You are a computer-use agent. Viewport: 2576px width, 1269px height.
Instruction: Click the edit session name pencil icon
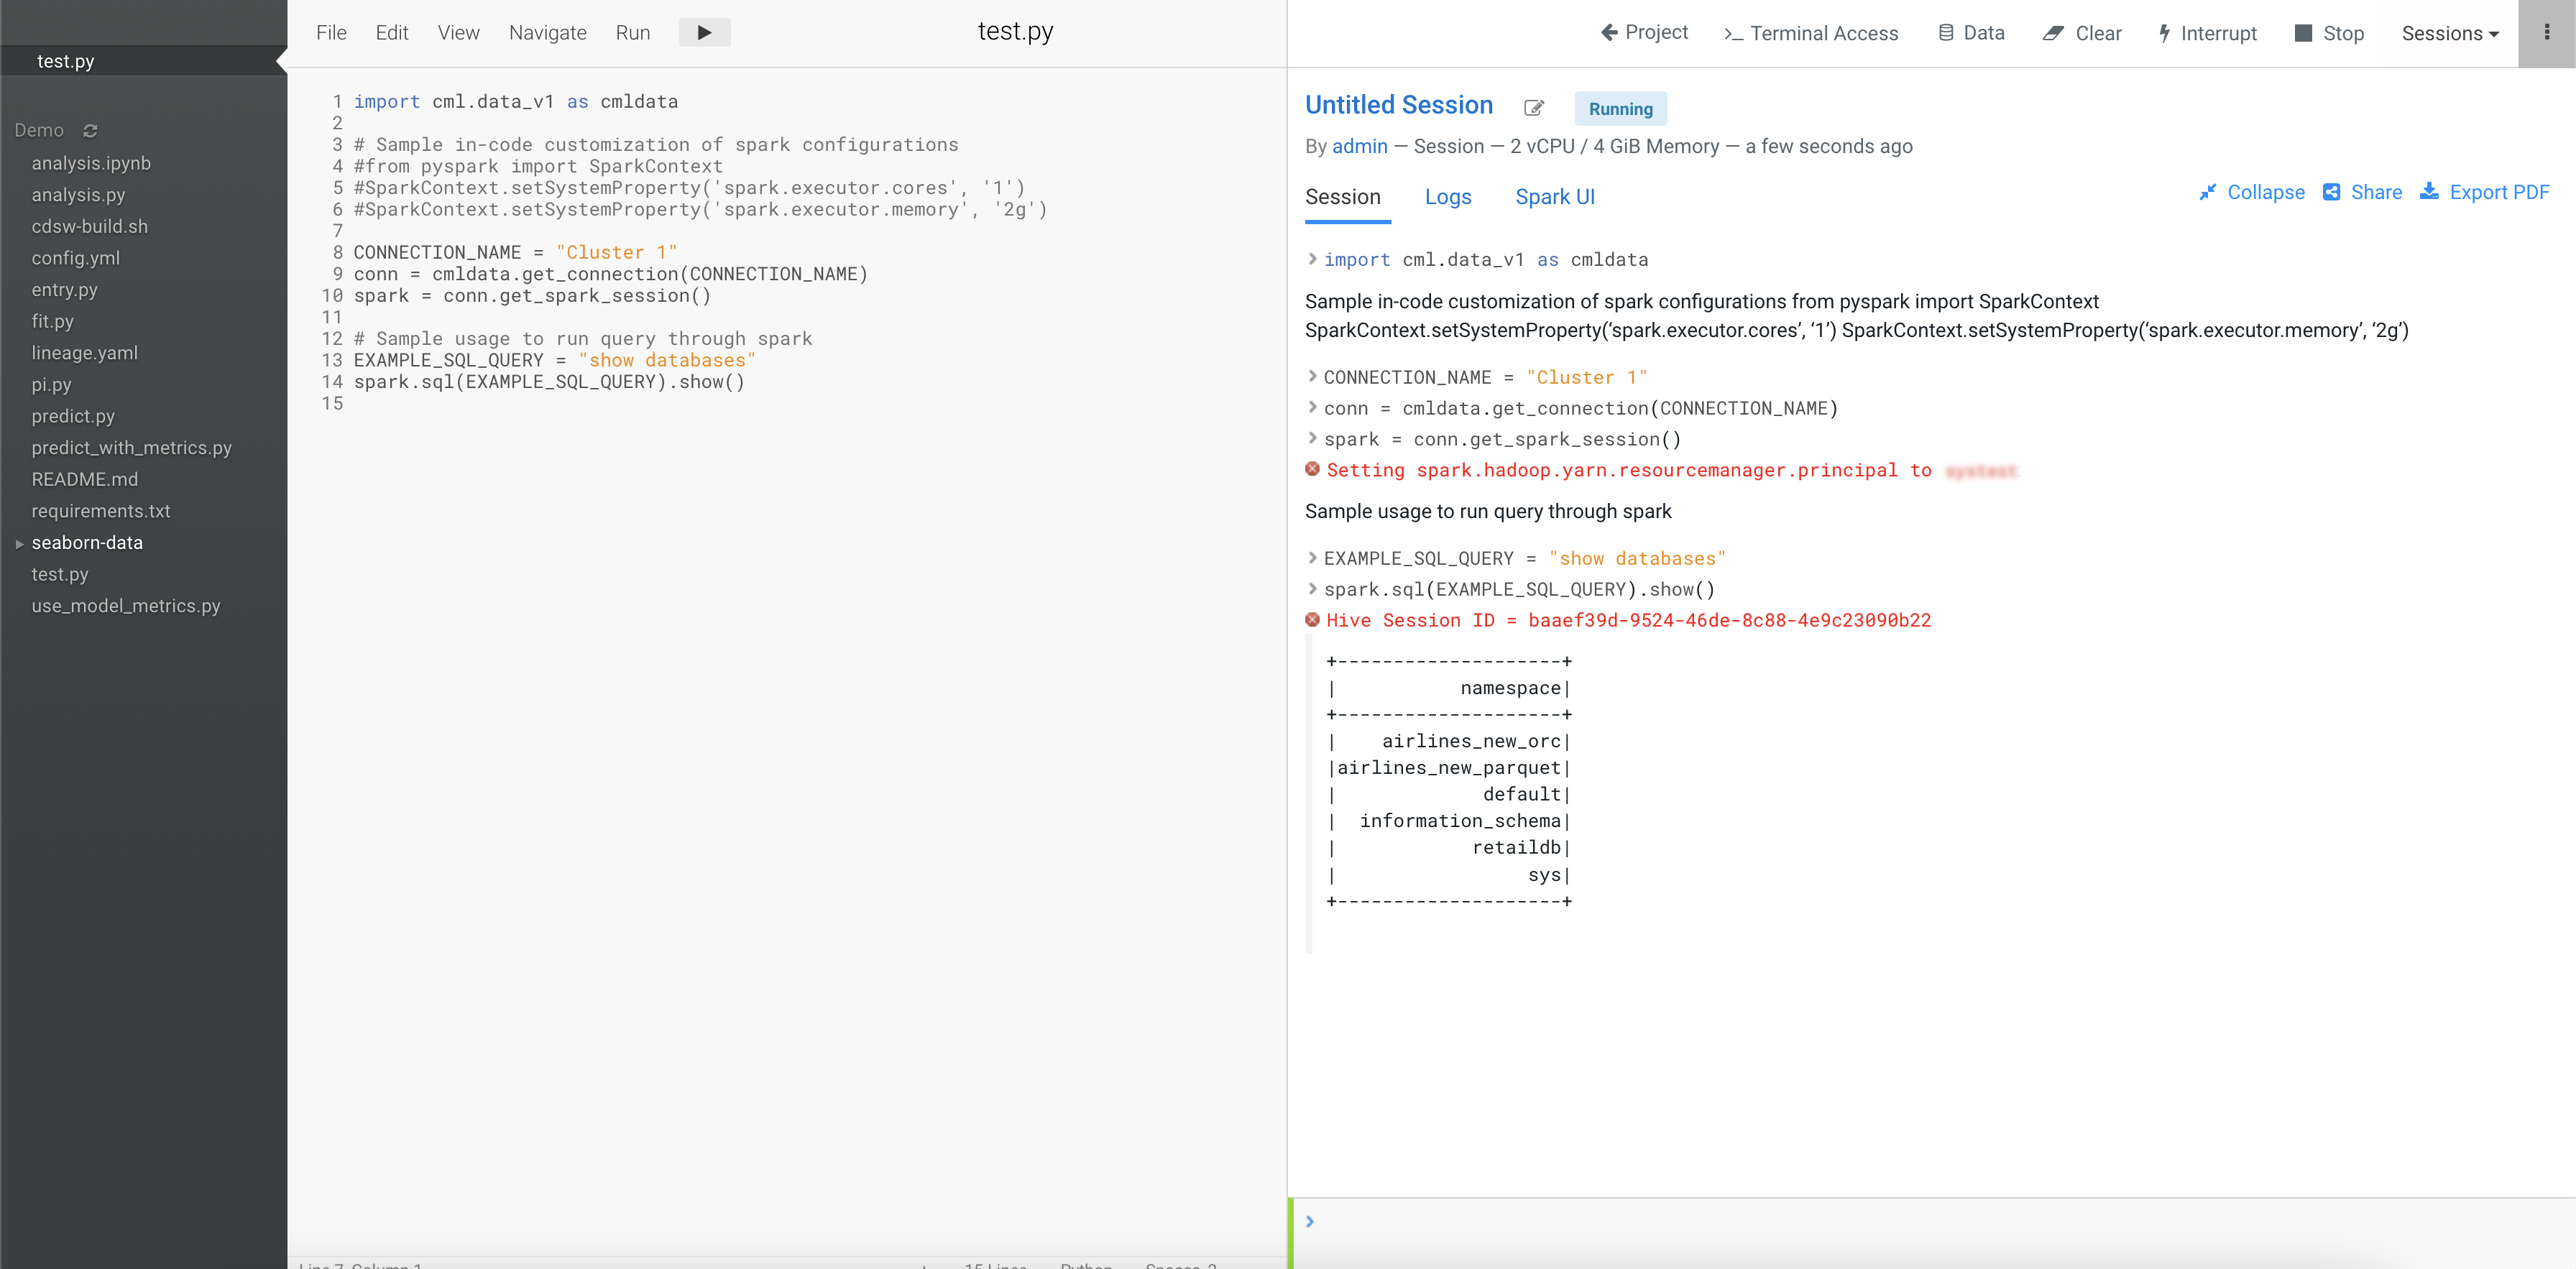[1533, 108]
